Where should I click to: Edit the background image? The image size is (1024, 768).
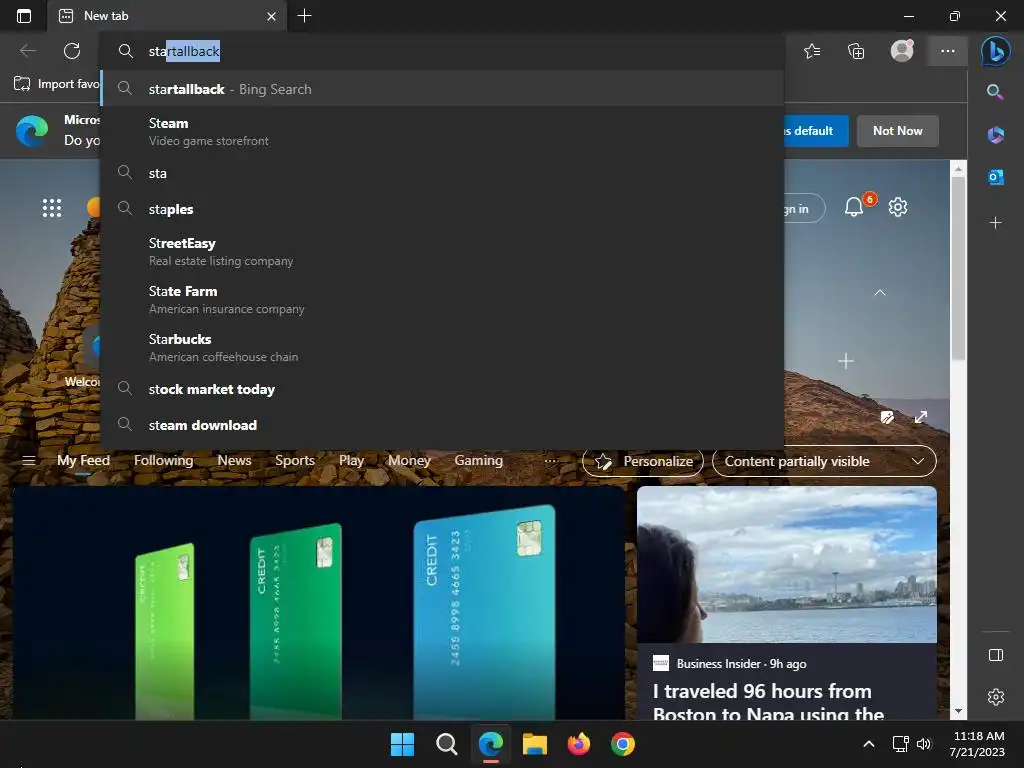[887, 417]
